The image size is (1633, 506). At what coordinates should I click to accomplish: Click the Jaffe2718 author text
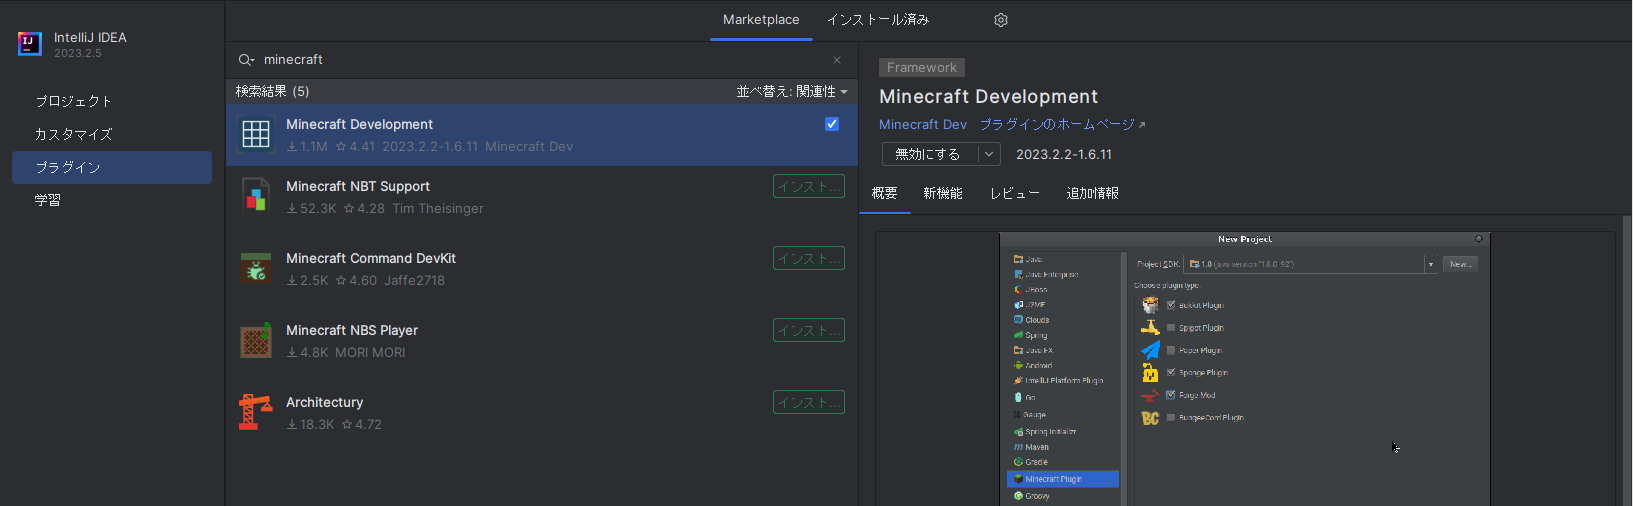coord(415,280)
